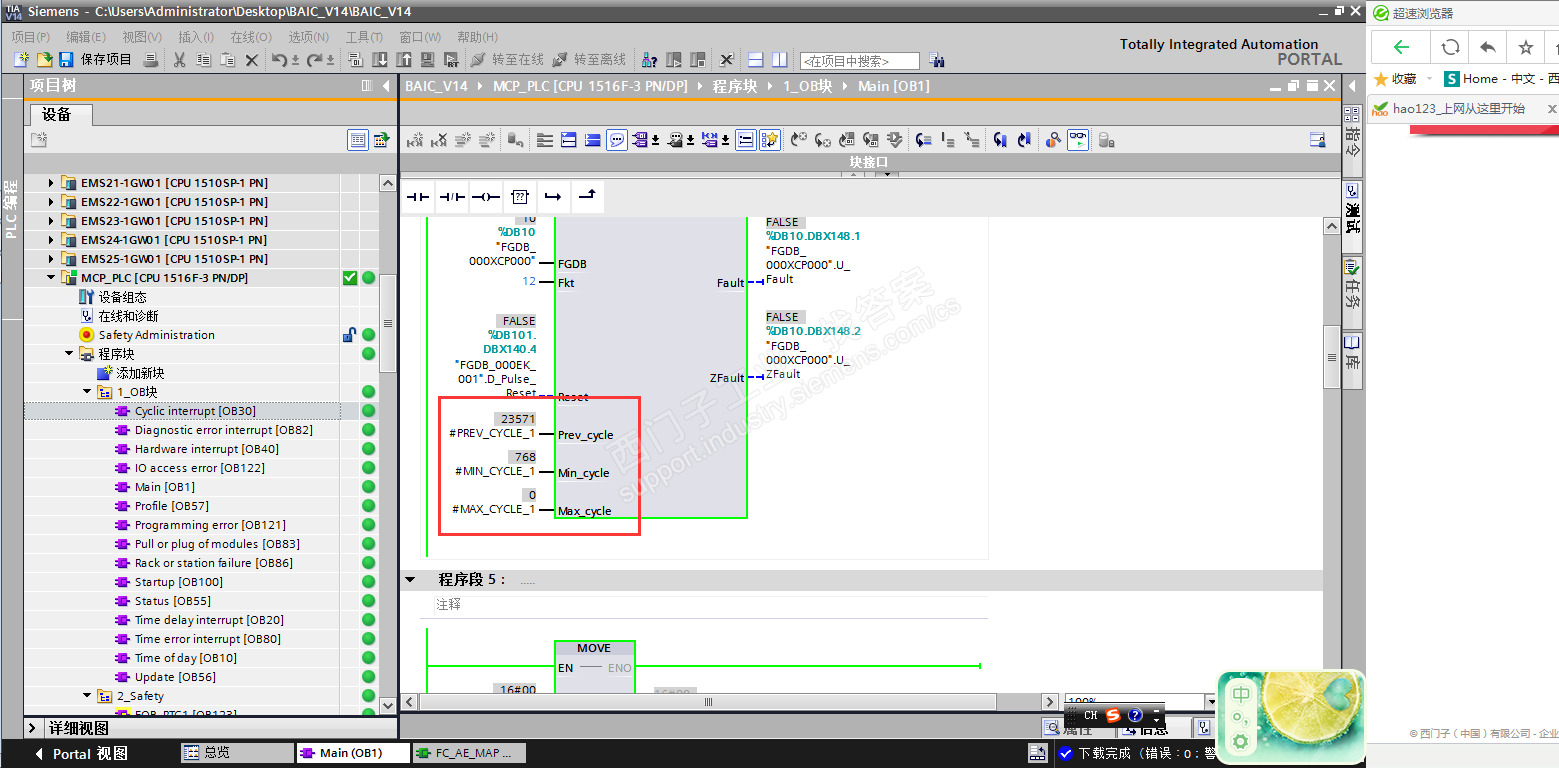Click the project search input field
This screenshot has width=1559, height=768.
coord(858,61)
